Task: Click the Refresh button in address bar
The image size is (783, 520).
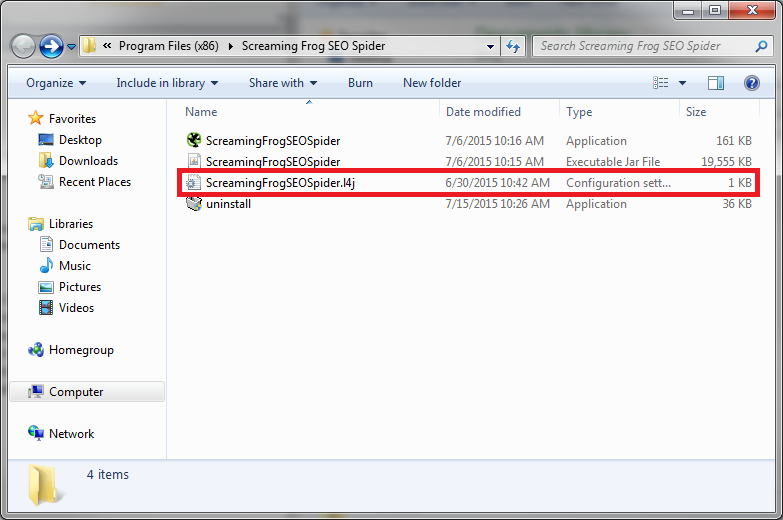Action: tap(513, 46)
